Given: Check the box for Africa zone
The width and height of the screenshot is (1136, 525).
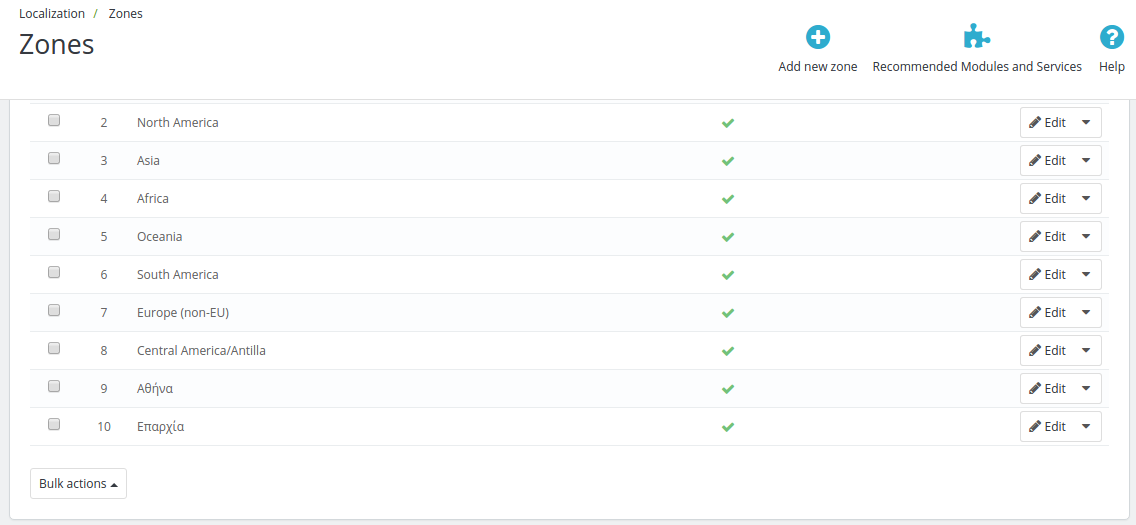Looking at the screenshot, I should (54, 196).
